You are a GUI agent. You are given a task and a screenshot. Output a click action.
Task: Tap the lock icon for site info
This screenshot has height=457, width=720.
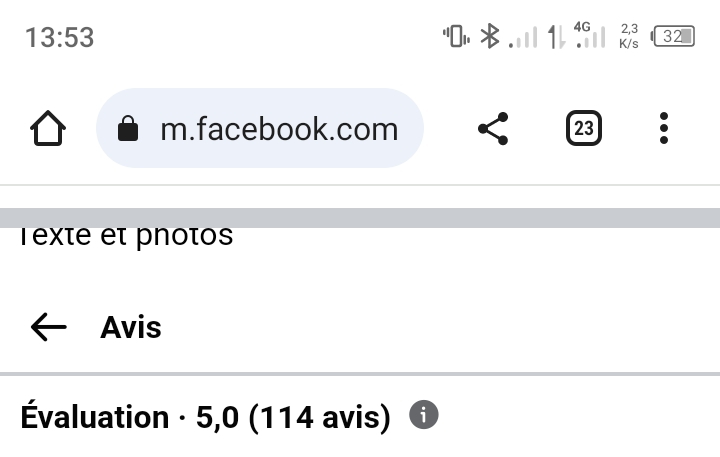coord(127,129)
